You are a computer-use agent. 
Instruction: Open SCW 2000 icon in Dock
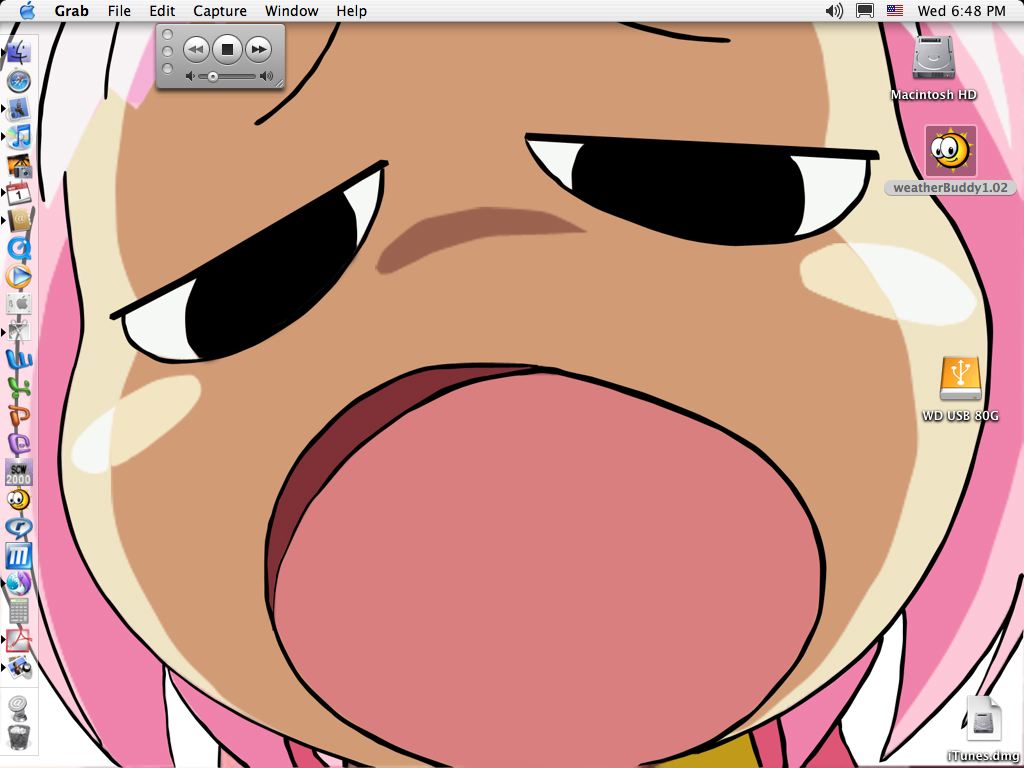18,472
